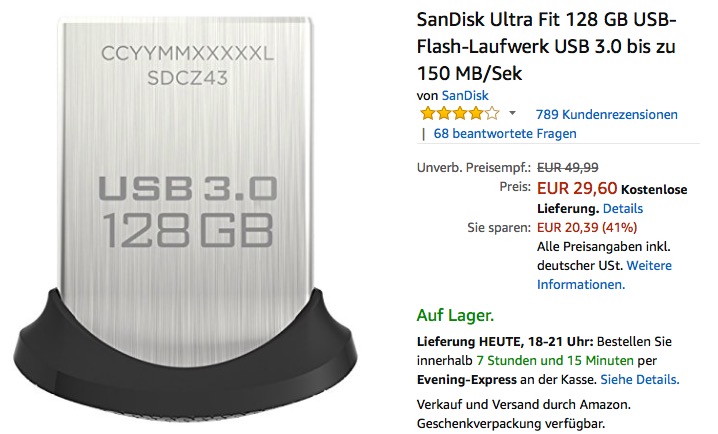Click the SanDisk brand link
The image size is (718, 434).
465,95
